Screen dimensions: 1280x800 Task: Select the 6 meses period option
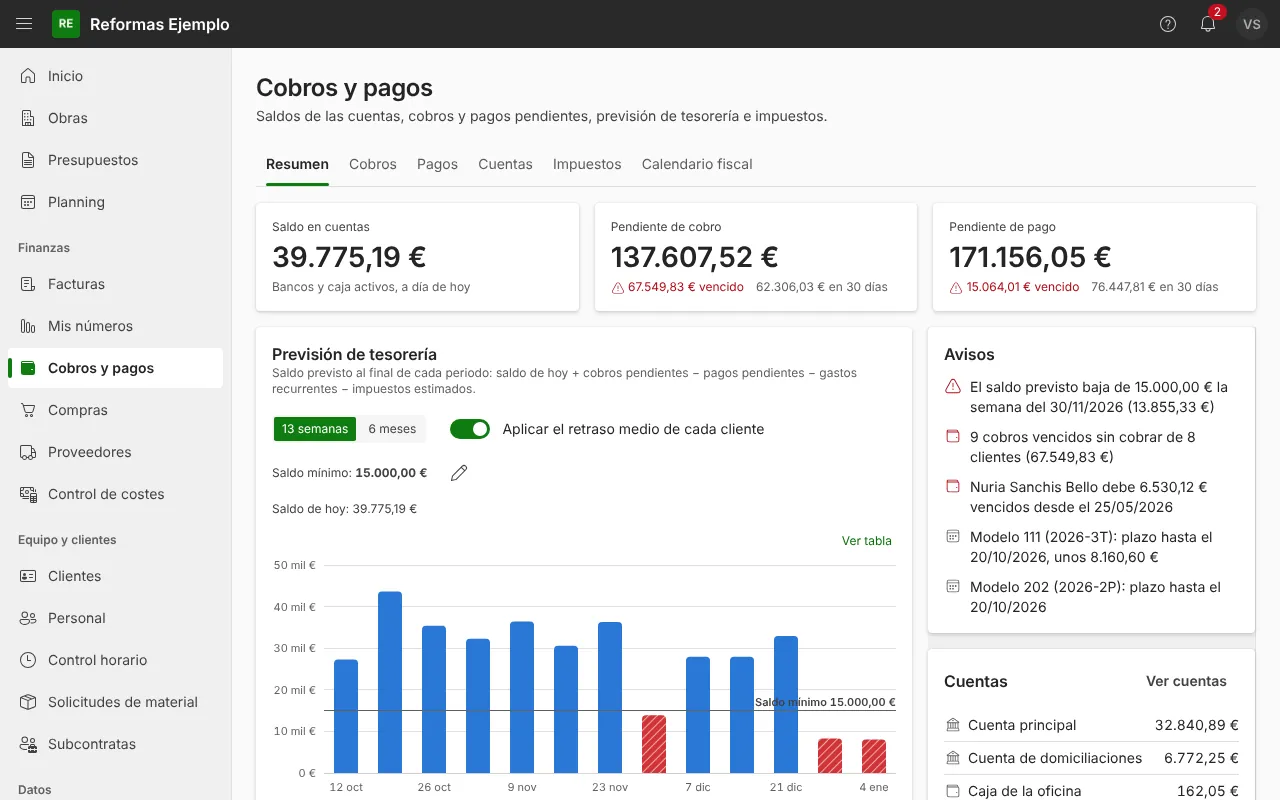pos(392,429)
